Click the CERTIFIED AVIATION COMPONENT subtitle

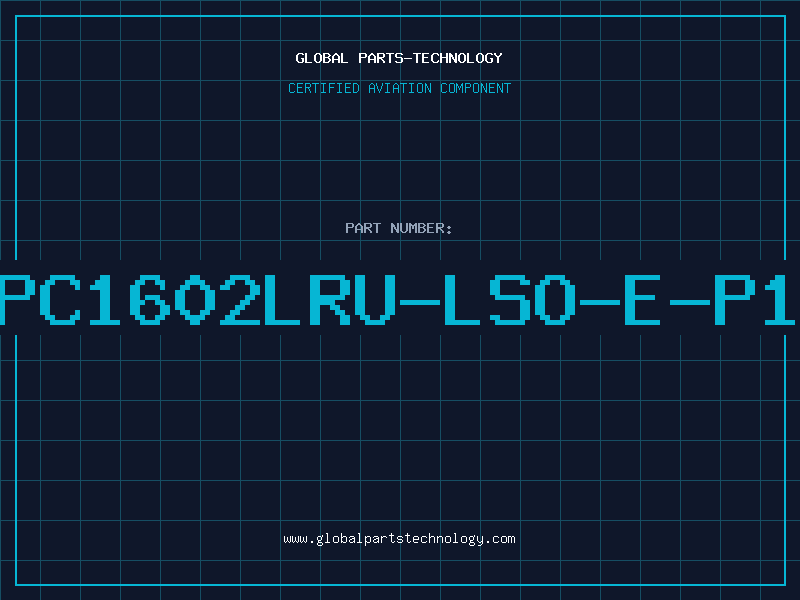(399, 88)
